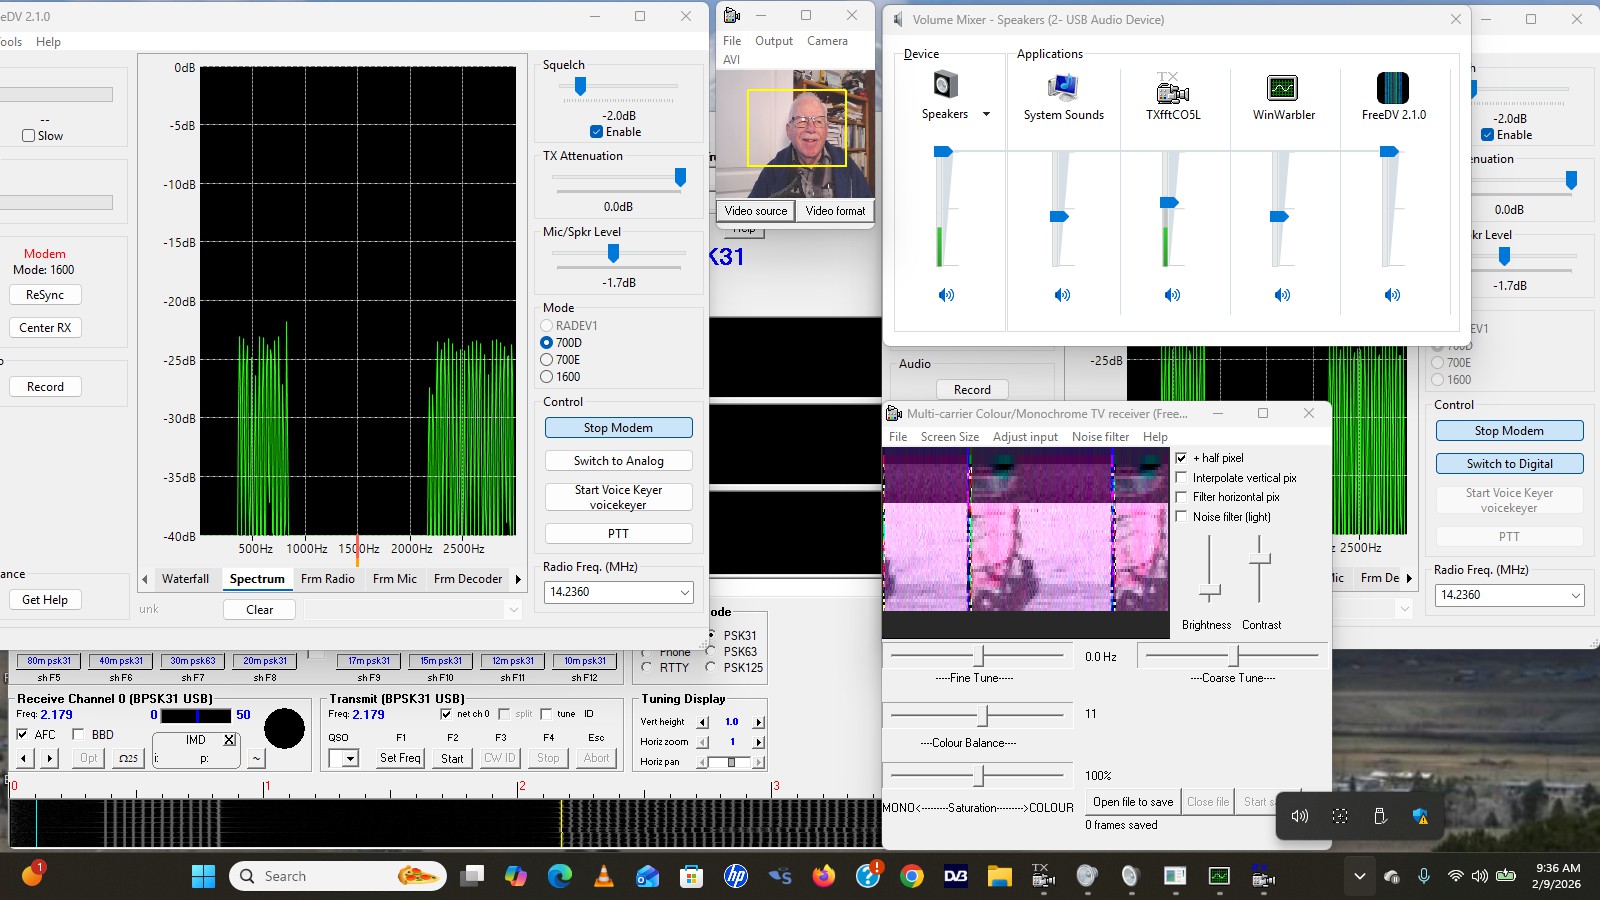This screenshot has width=1600, height=900.
Task: Mute the Speakers device volume
Action: [946, 295]
